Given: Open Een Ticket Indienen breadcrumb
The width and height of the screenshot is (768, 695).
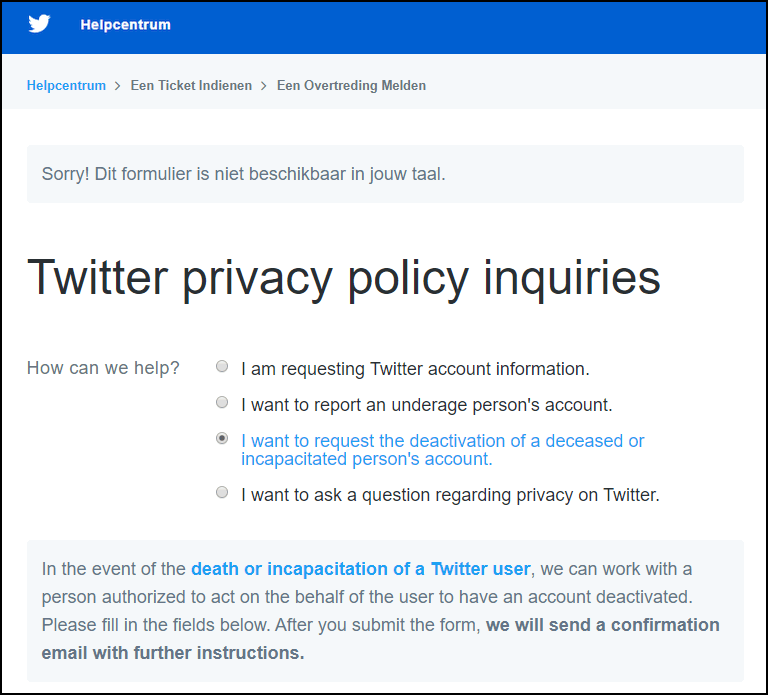Looking at the screenshot, I should [x=191, y=85].
